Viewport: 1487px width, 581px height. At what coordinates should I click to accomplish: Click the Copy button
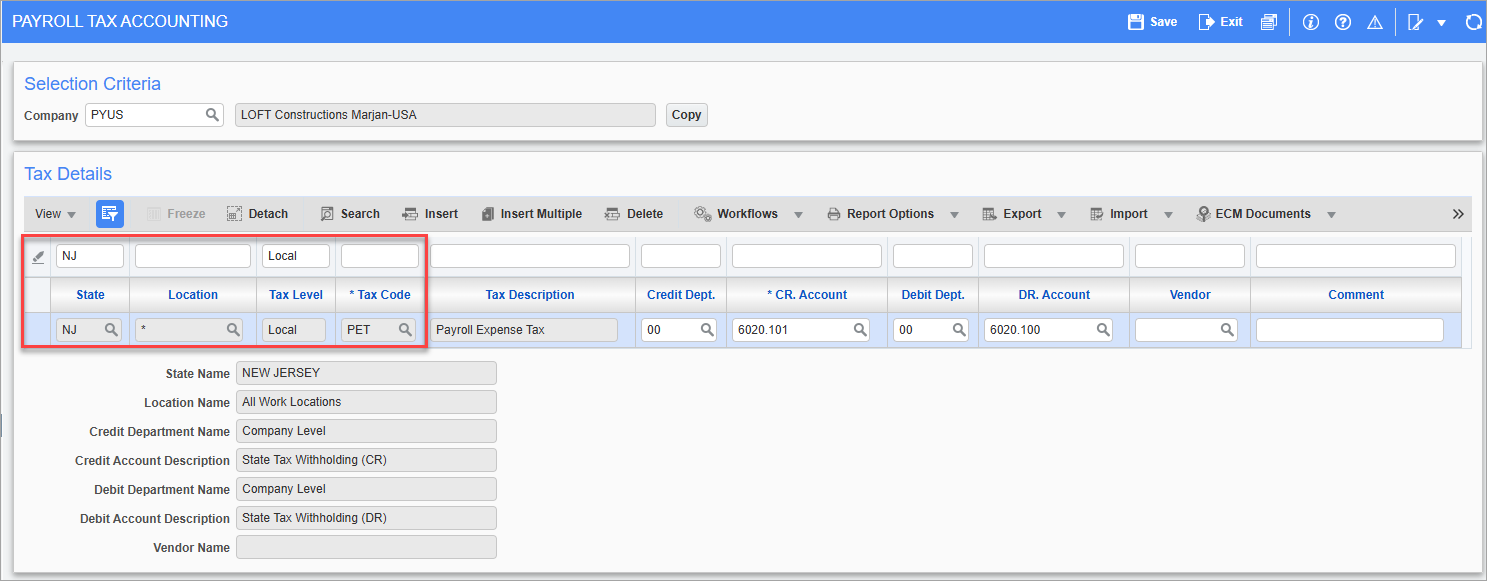pos(686,115)
